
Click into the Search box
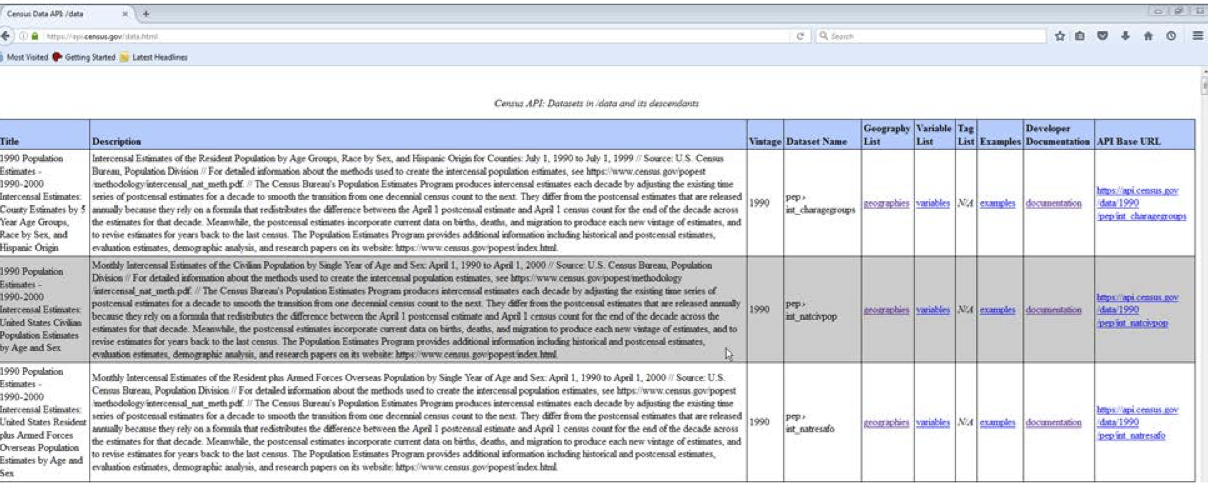pyautogui.click(x=930, y=36)
